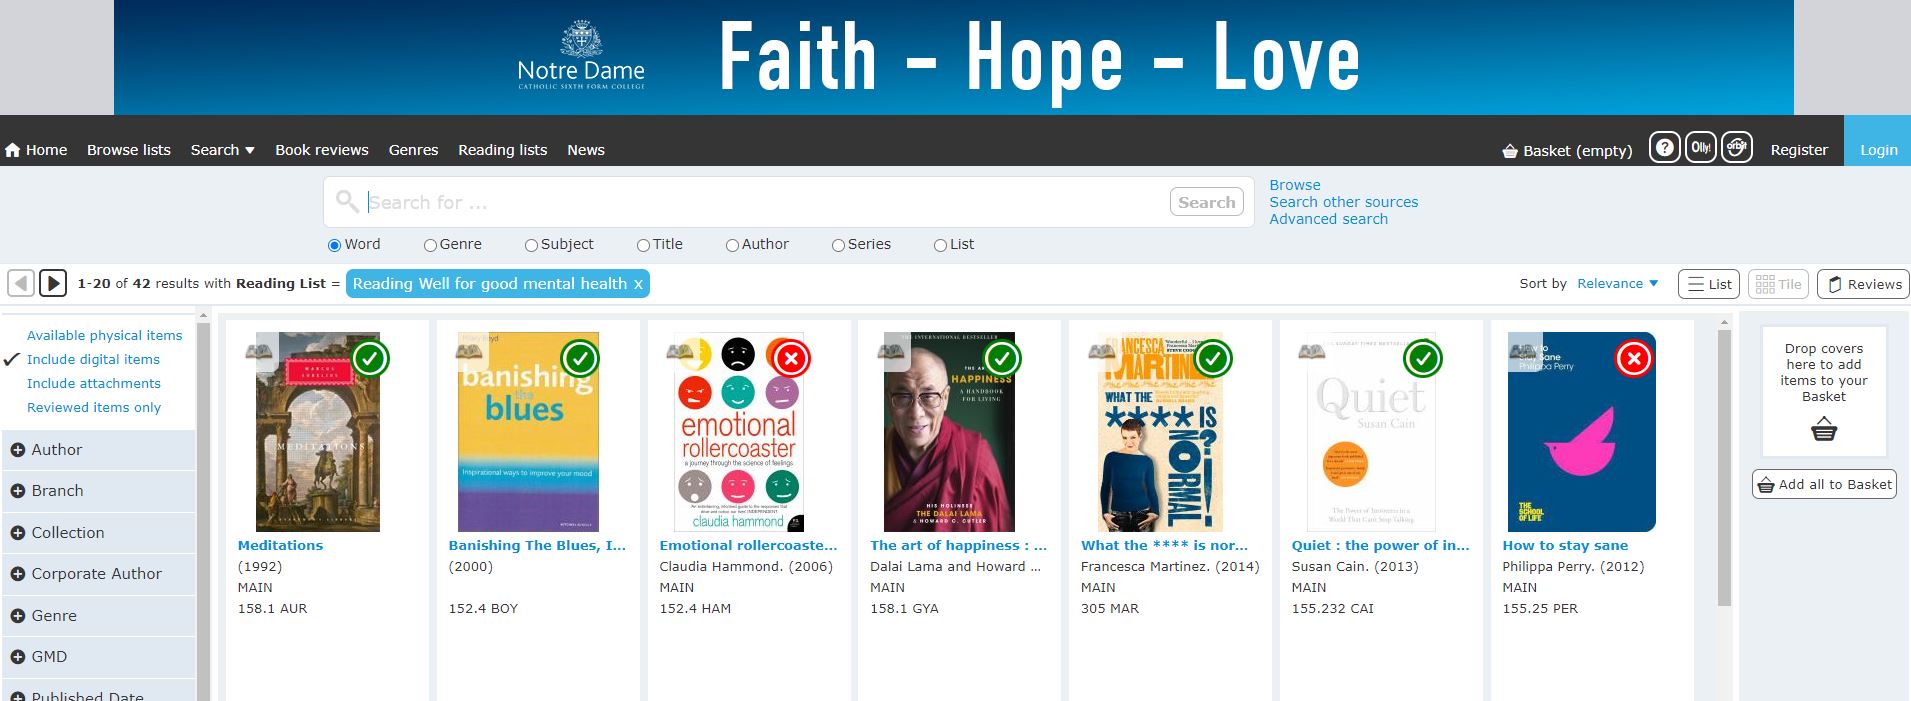Open Reading lists in the navigation bar
The image size is (1911, 701).
pyautogui.click(x=502, y=150)
